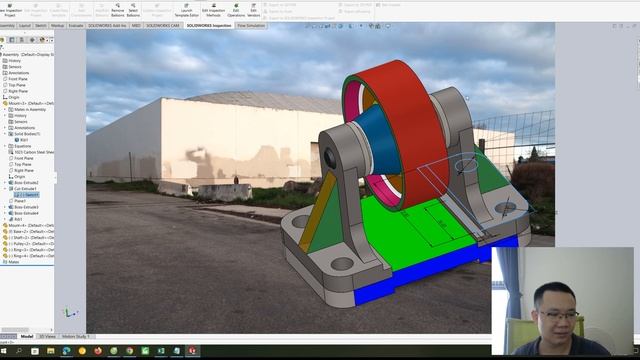
Task: Select History folder under Assembly
Action: (11, 60)
